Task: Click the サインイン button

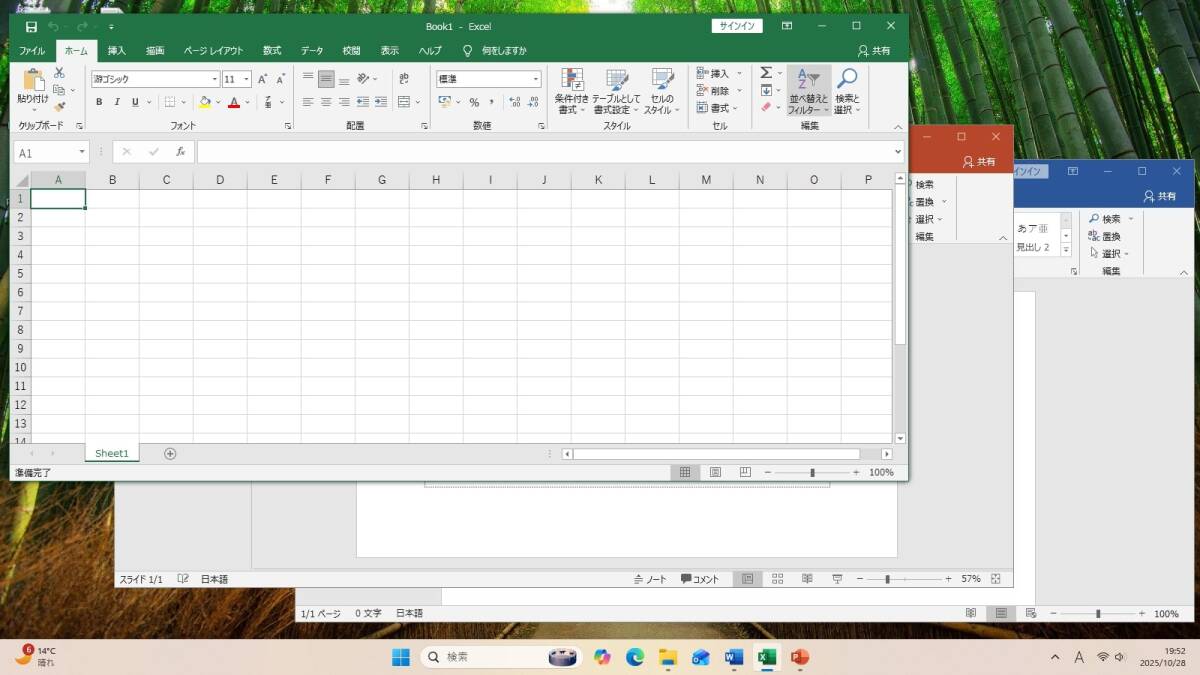Action: coord(737,26)
